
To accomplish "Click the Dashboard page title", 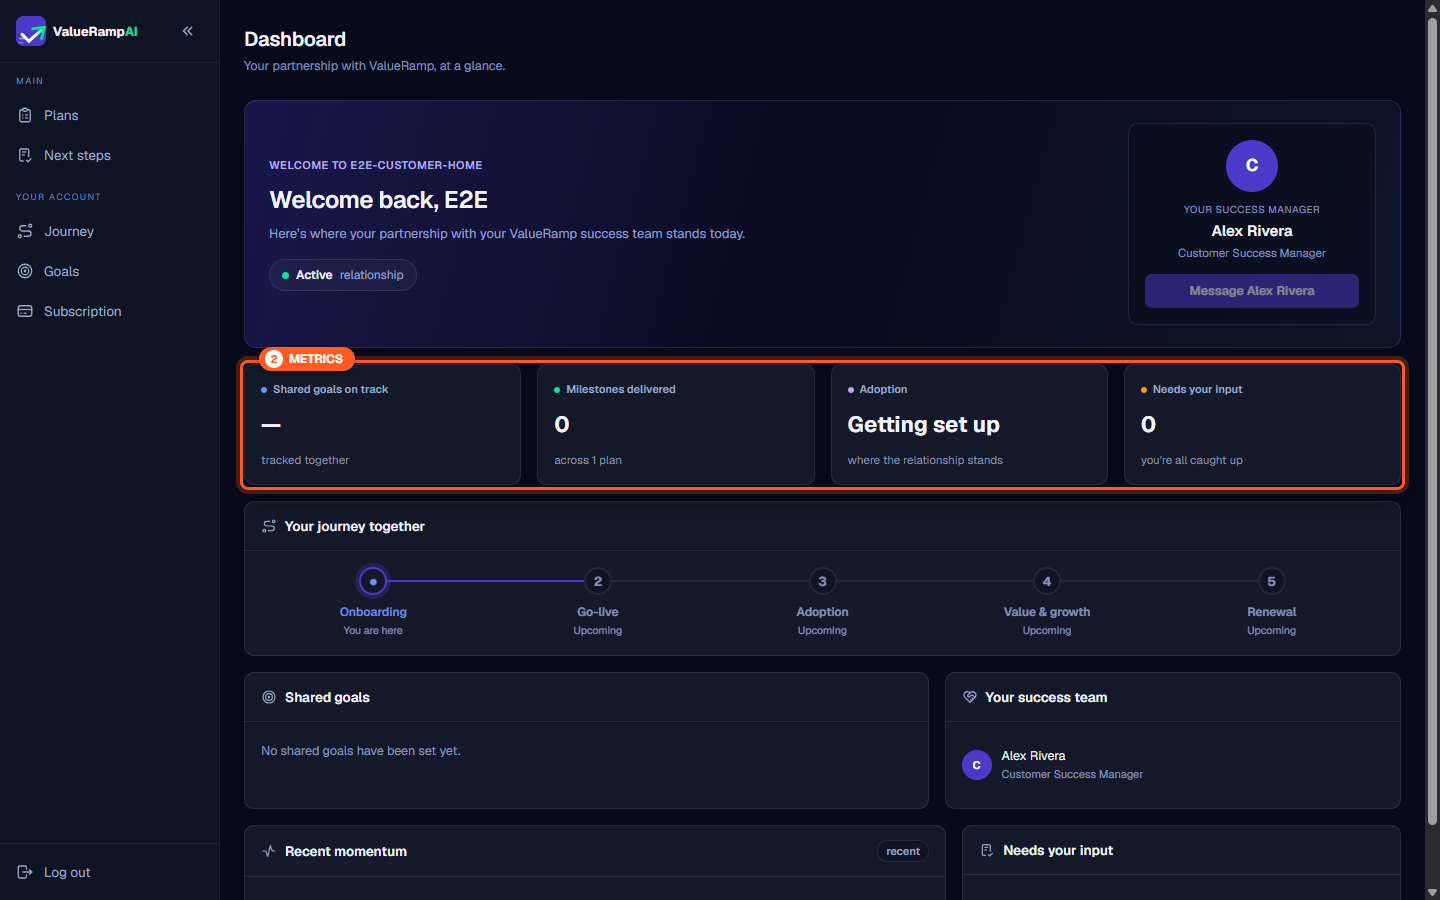I will (295, 39).
